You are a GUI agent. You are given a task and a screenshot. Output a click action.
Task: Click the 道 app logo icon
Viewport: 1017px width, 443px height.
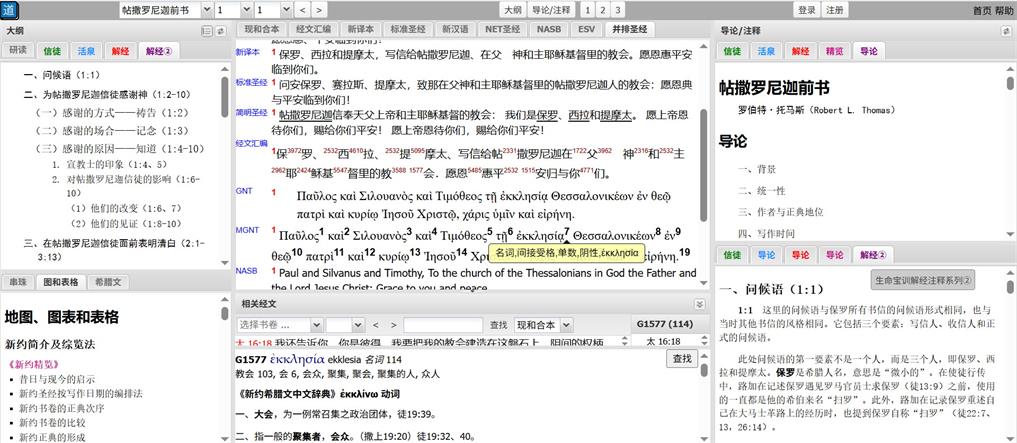(10, 10)
